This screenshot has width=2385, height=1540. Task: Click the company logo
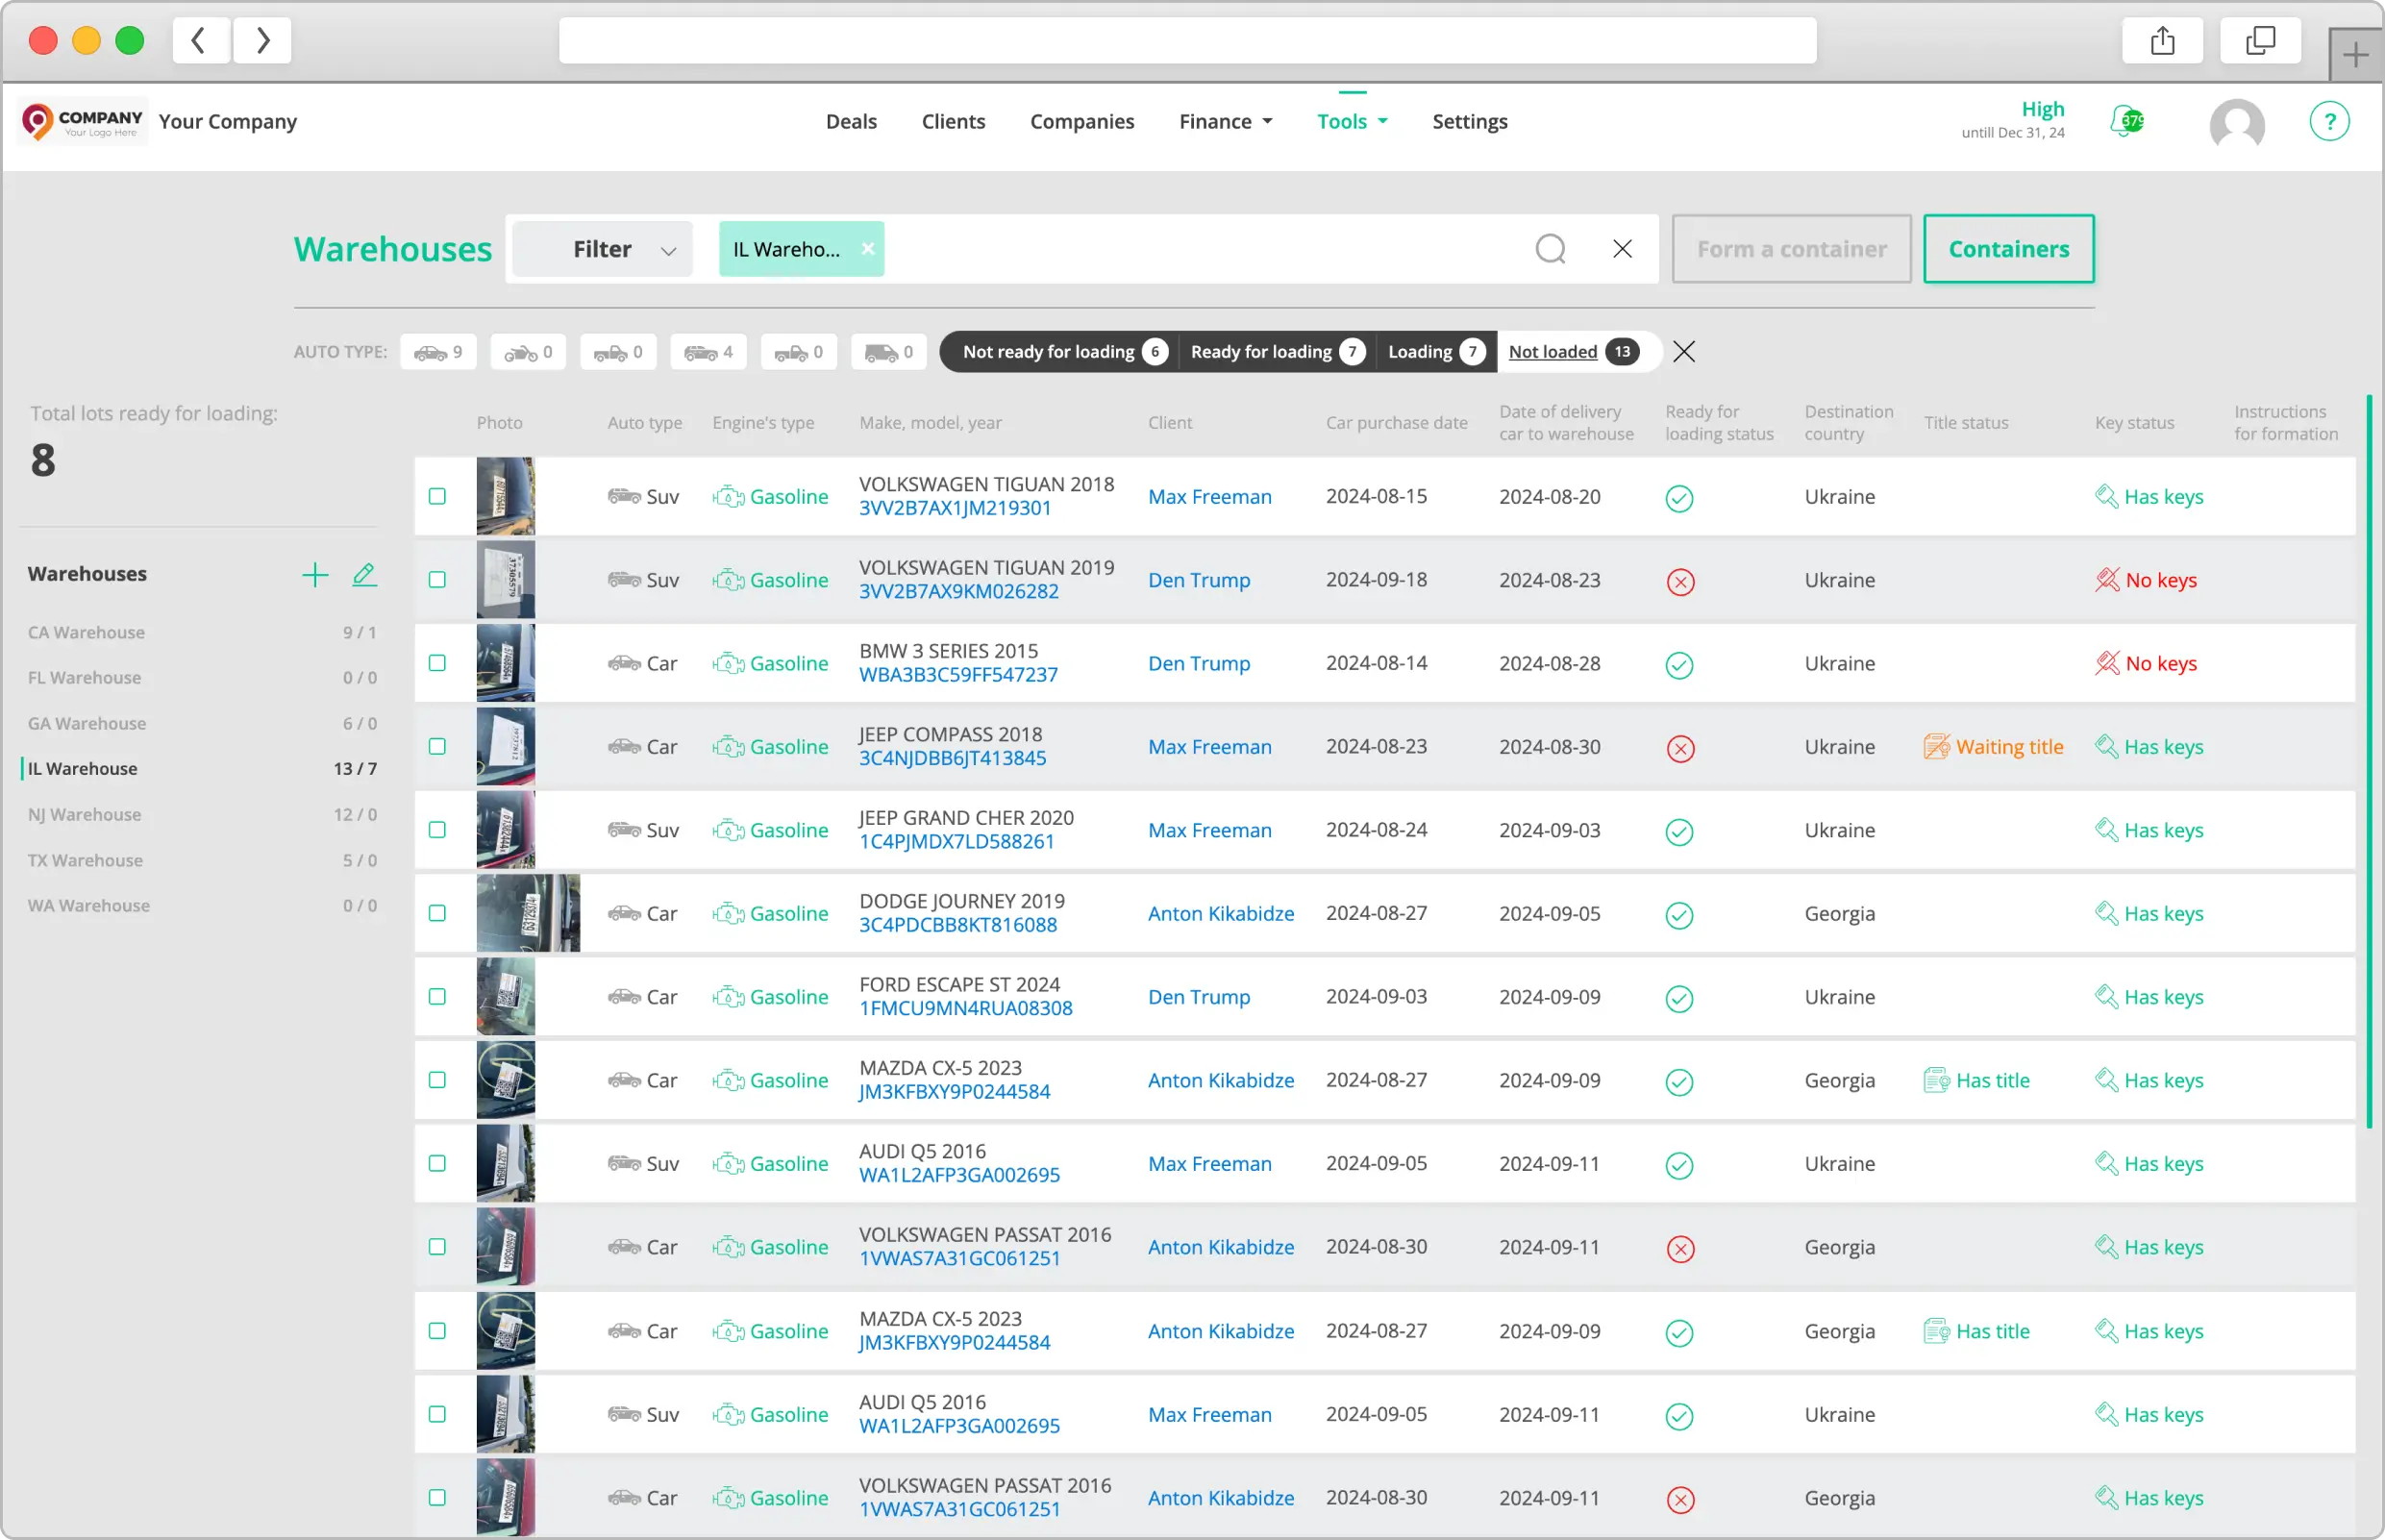click(83, 121)
